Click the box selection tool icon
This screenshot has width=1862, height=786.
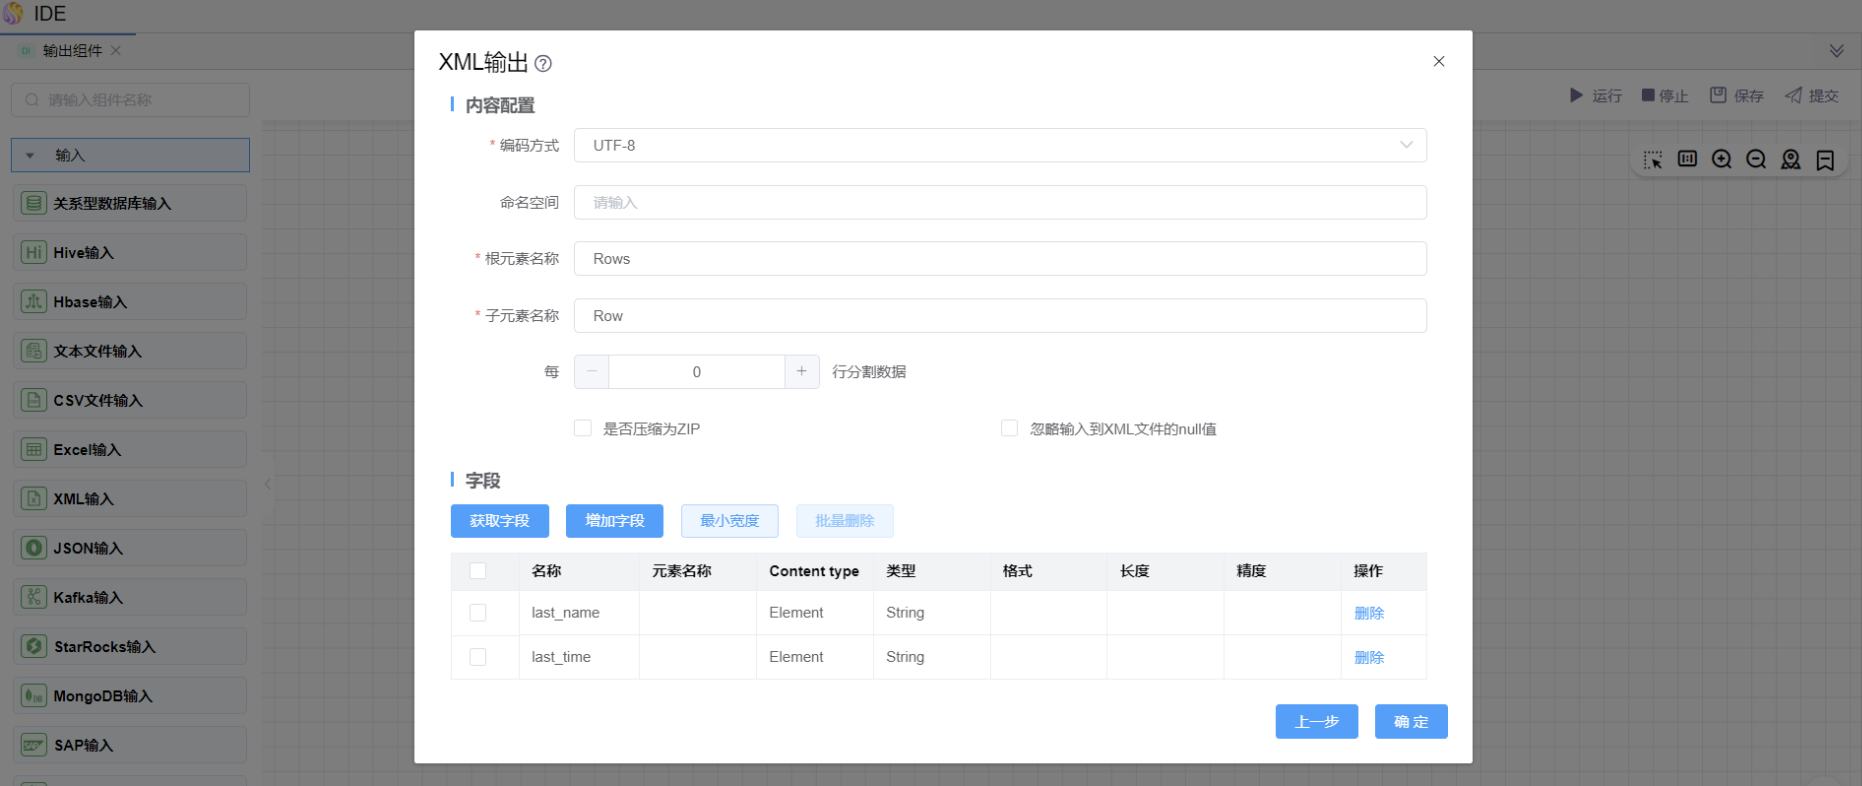point(1653,160)
